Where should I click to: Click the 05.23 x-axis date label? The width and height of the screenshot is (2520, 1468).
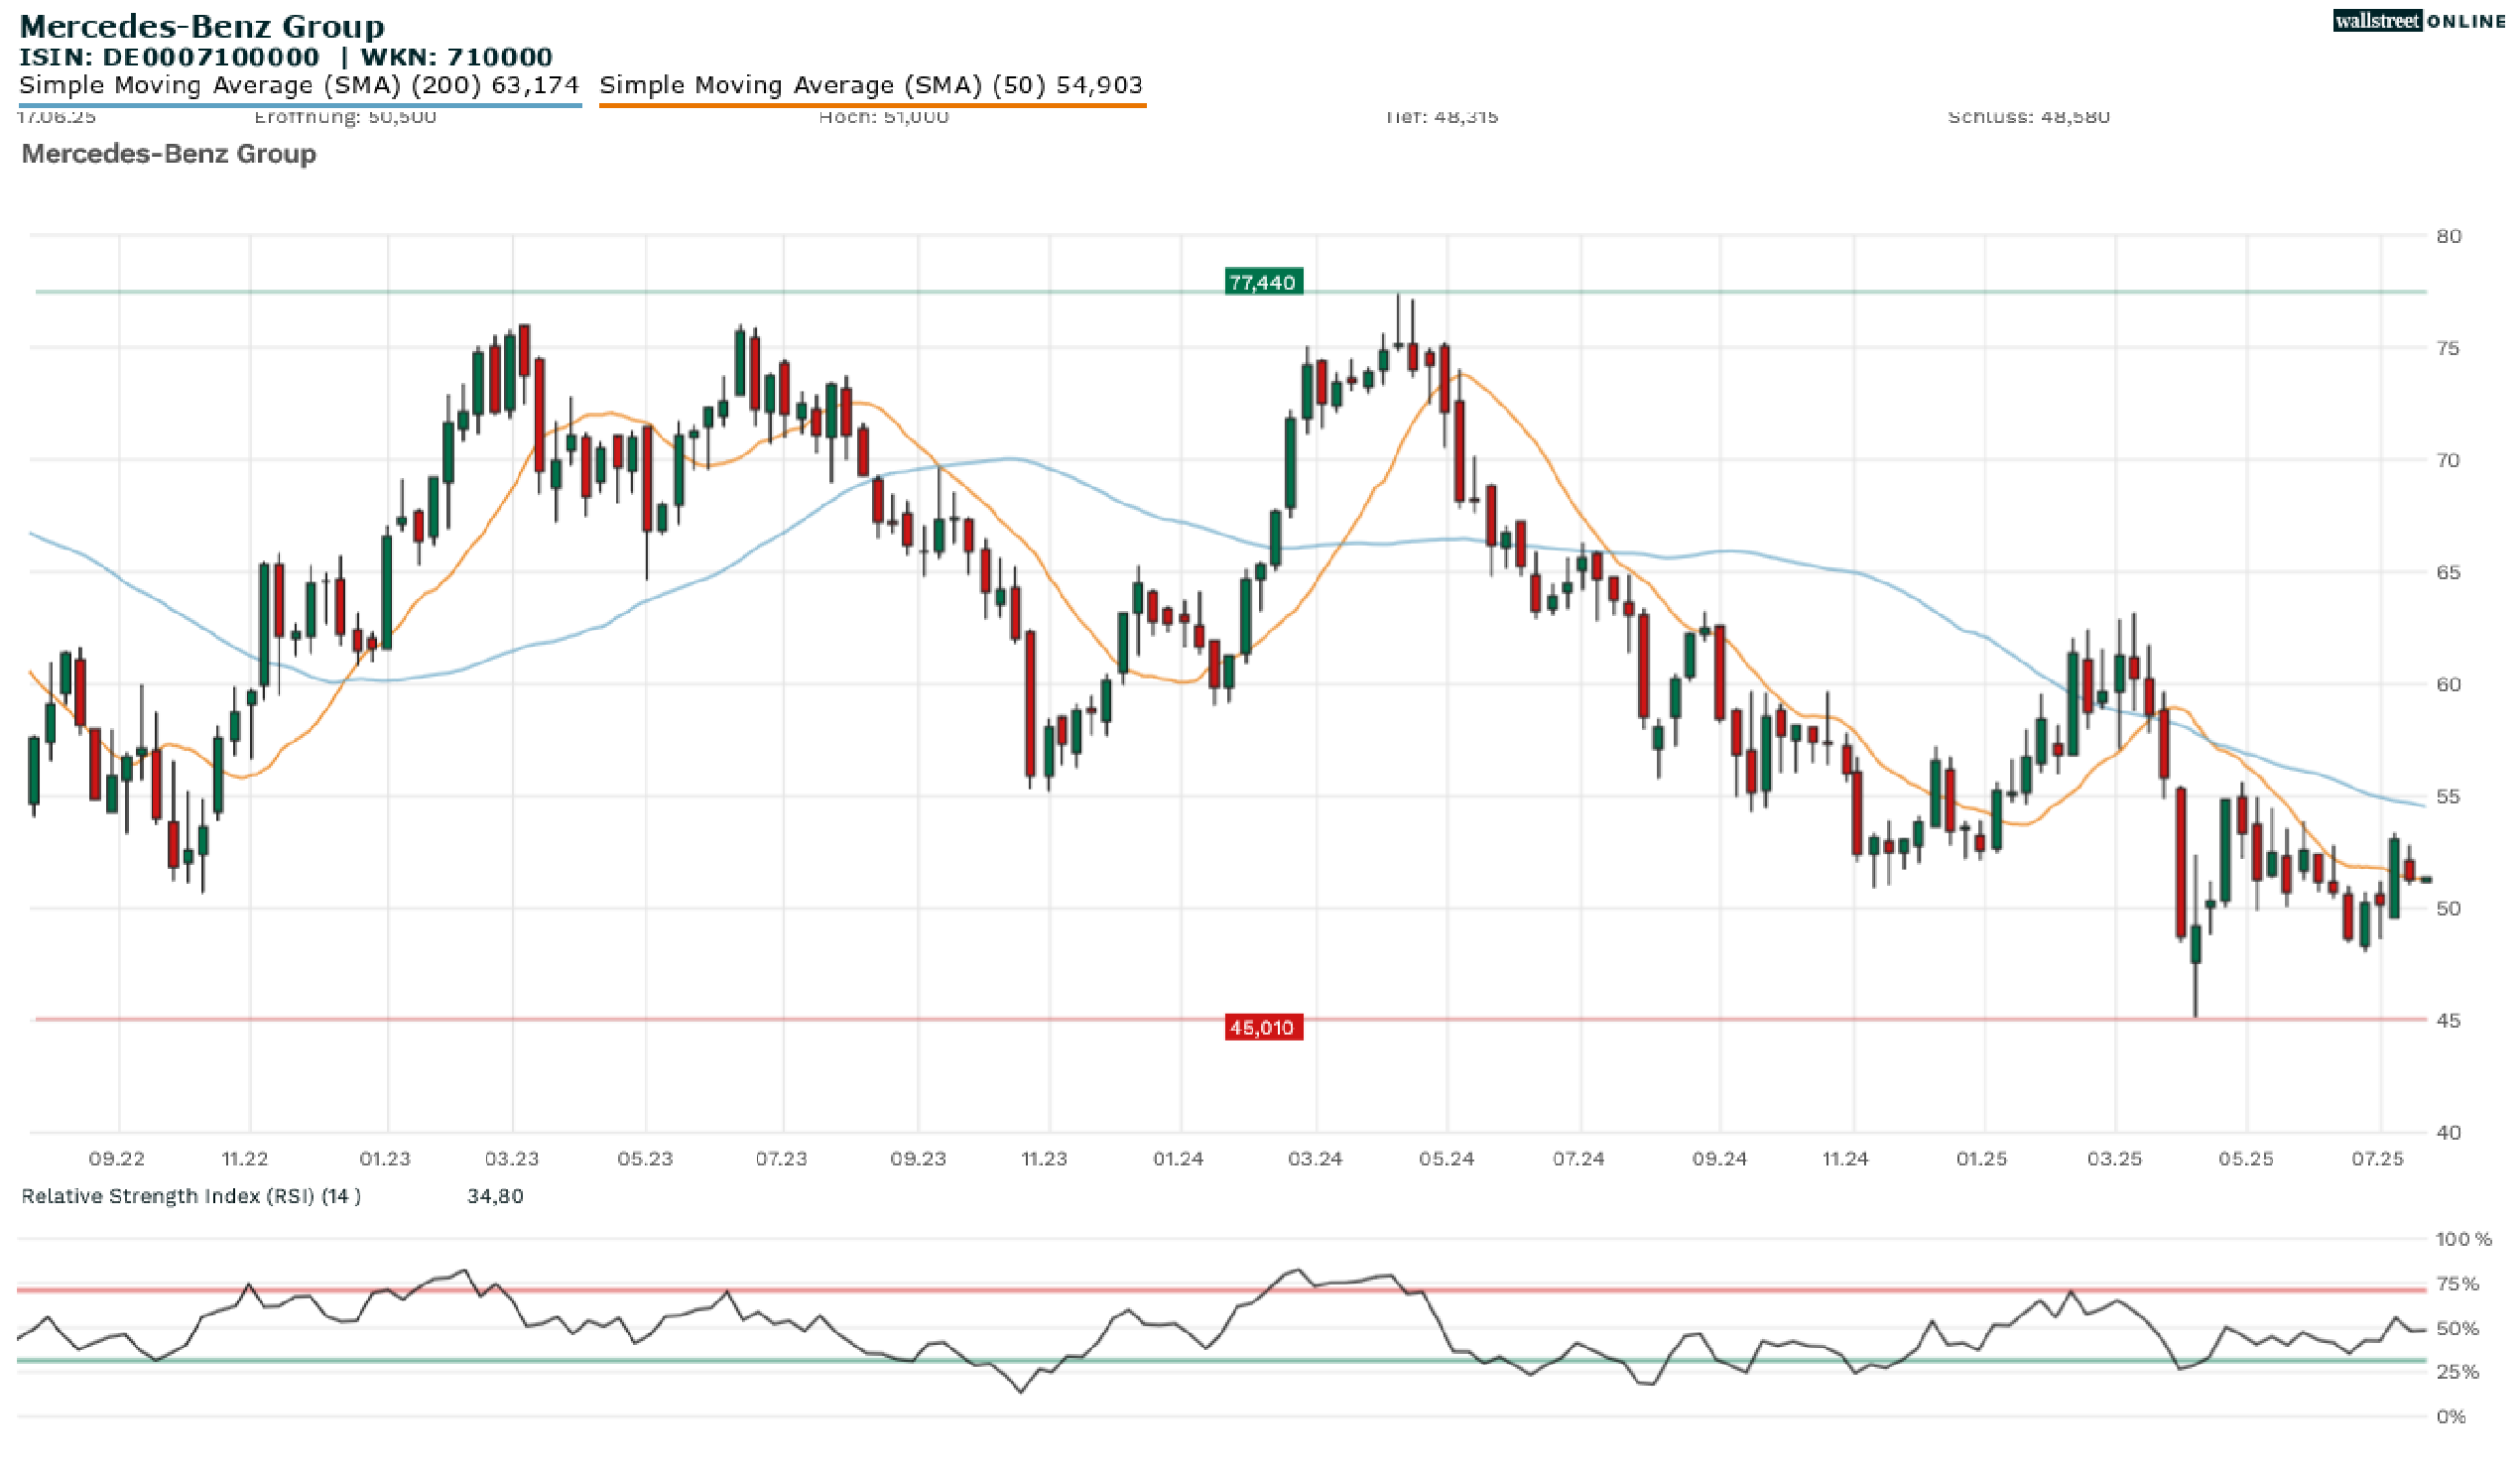click(645, 1159)
